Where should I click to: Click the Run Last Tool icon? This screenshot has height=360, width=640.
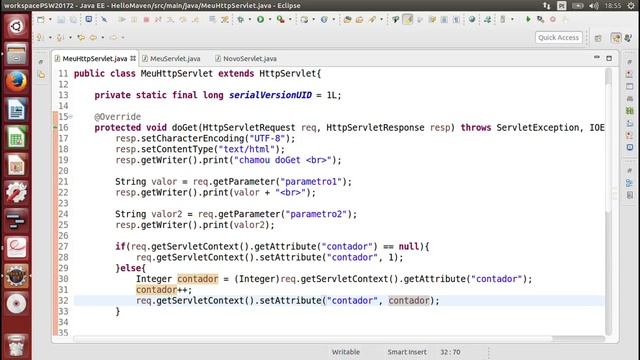click(x=280, y=19)
